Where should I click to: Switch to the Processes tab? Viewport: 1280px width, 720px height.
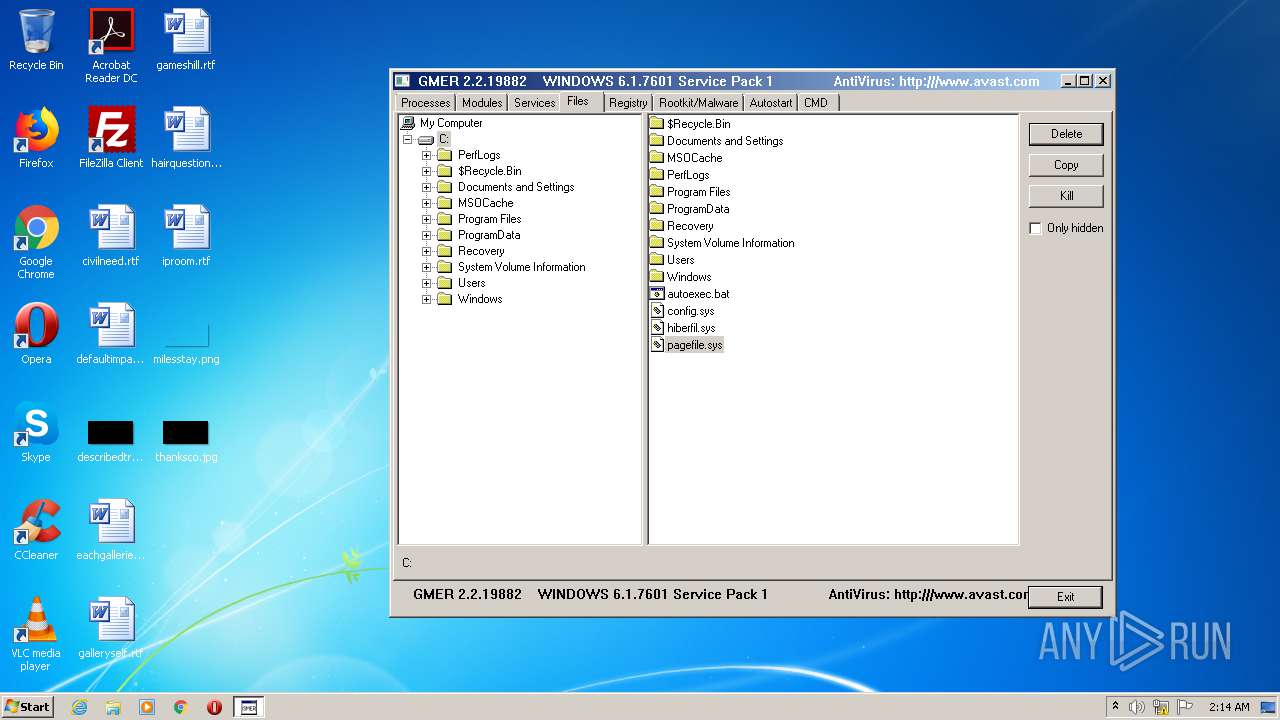[425, 103]
